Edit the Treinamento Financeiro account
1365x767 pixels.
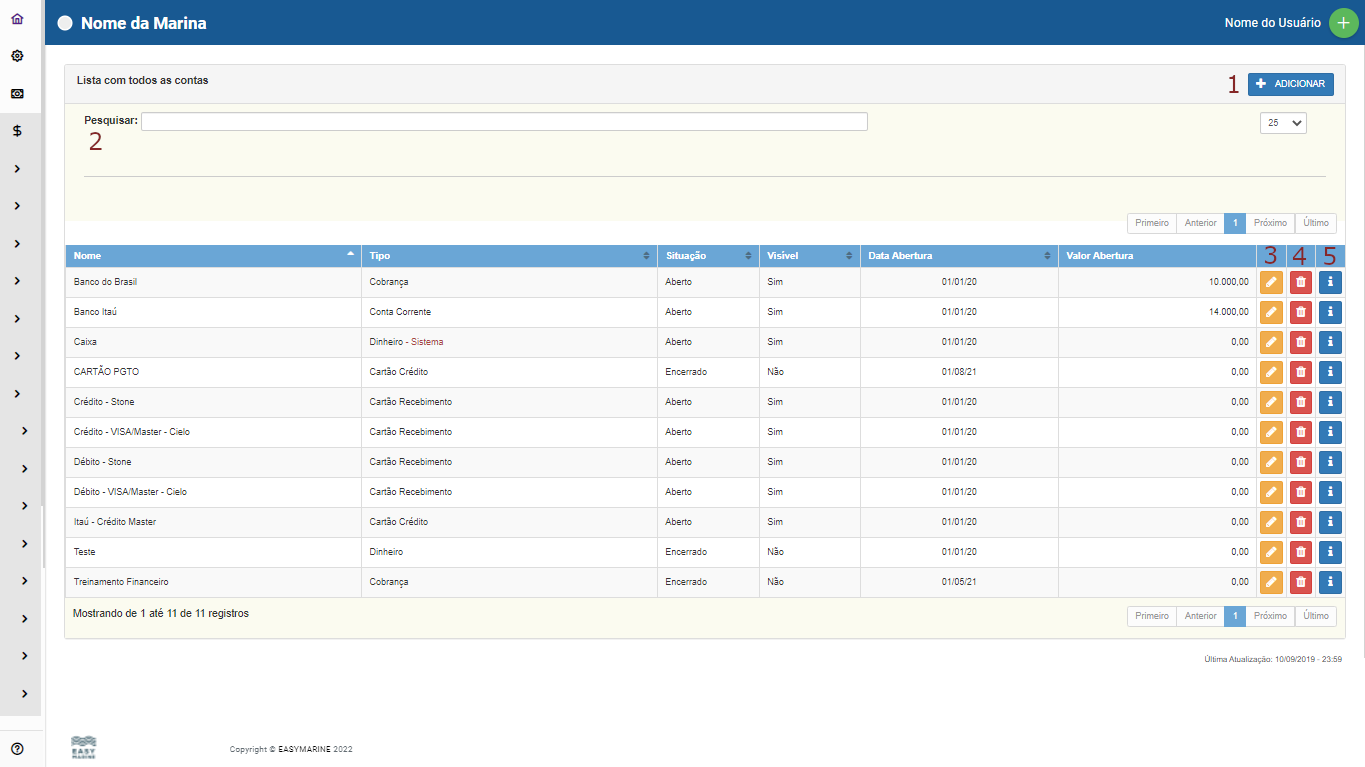coord(1270,582)
